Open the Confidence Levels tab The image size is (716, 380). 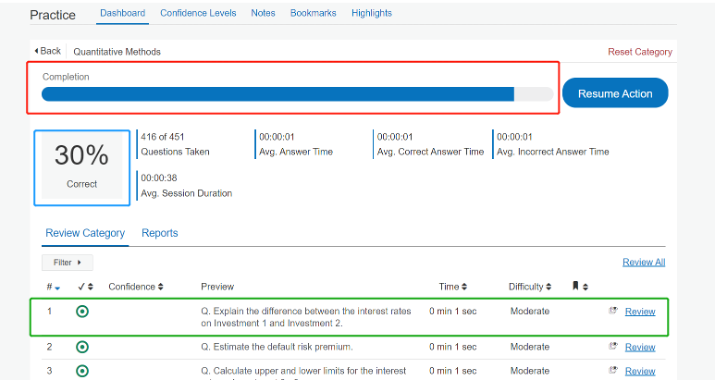[198, 13]
